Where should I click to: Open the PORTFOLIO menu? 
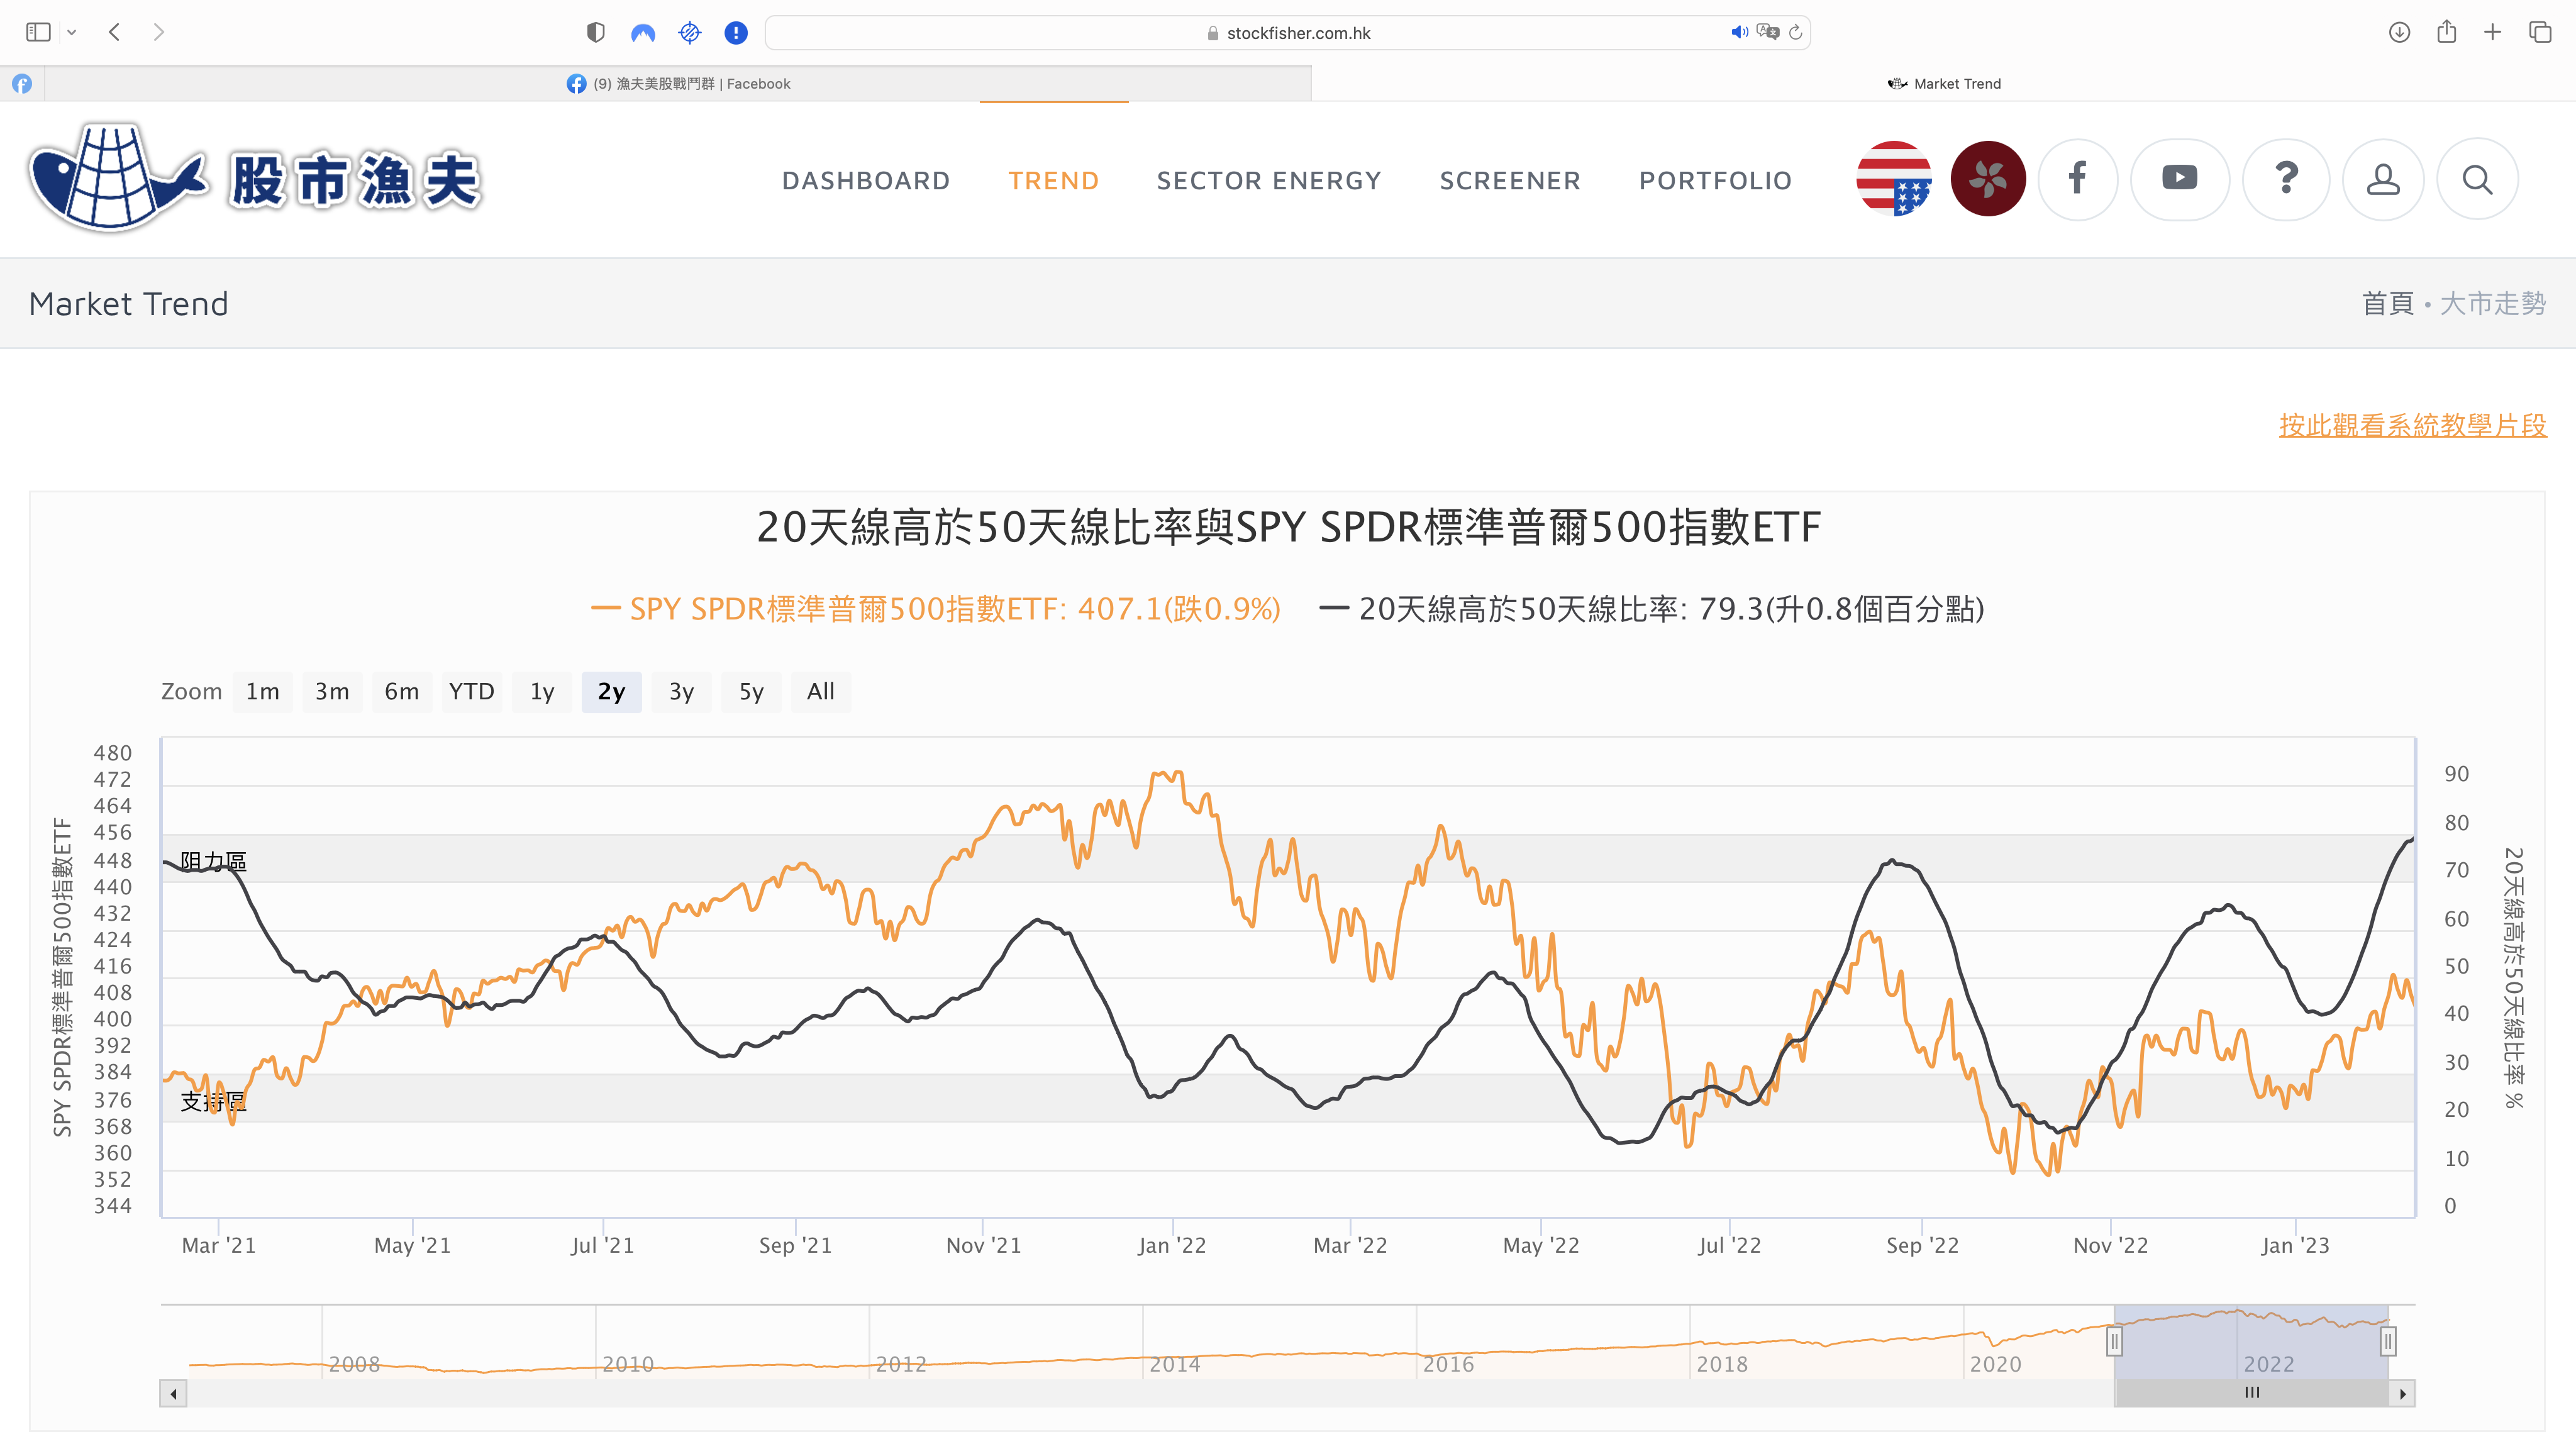[x=1715, y=181]
